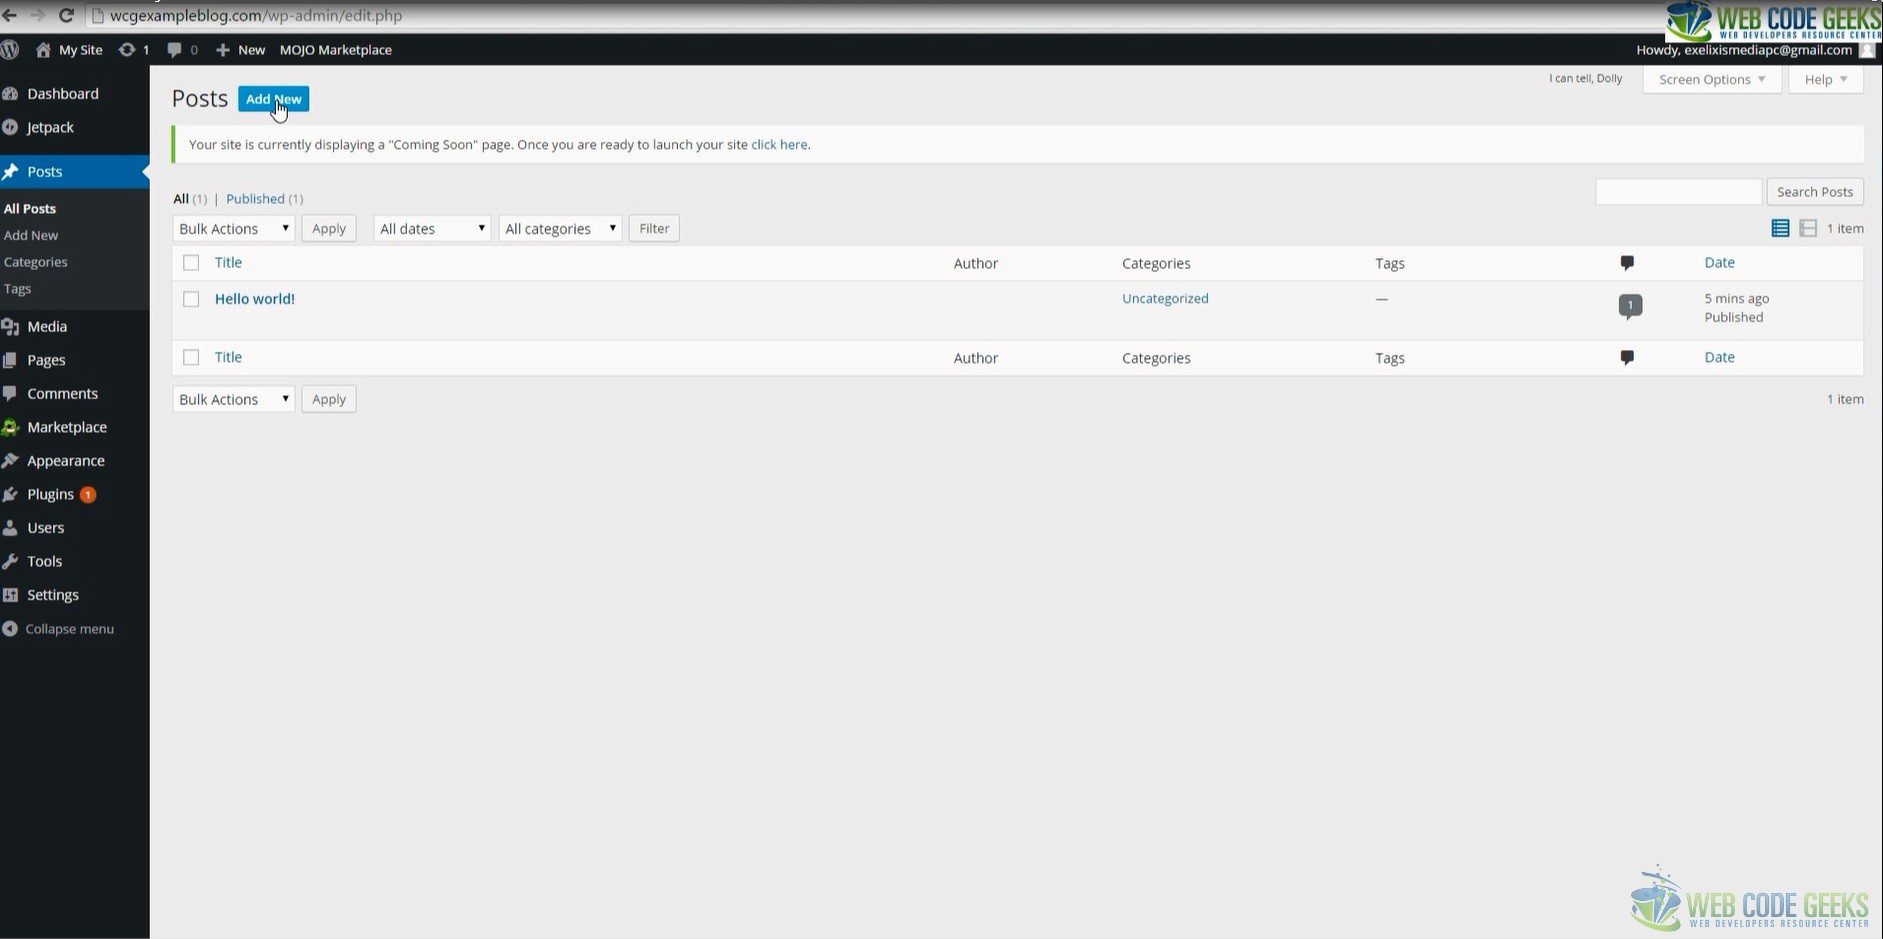Open the comment count bubble for Hello world!
This screenshot has width=1883, height=939.
click(x=1630, y=305)
